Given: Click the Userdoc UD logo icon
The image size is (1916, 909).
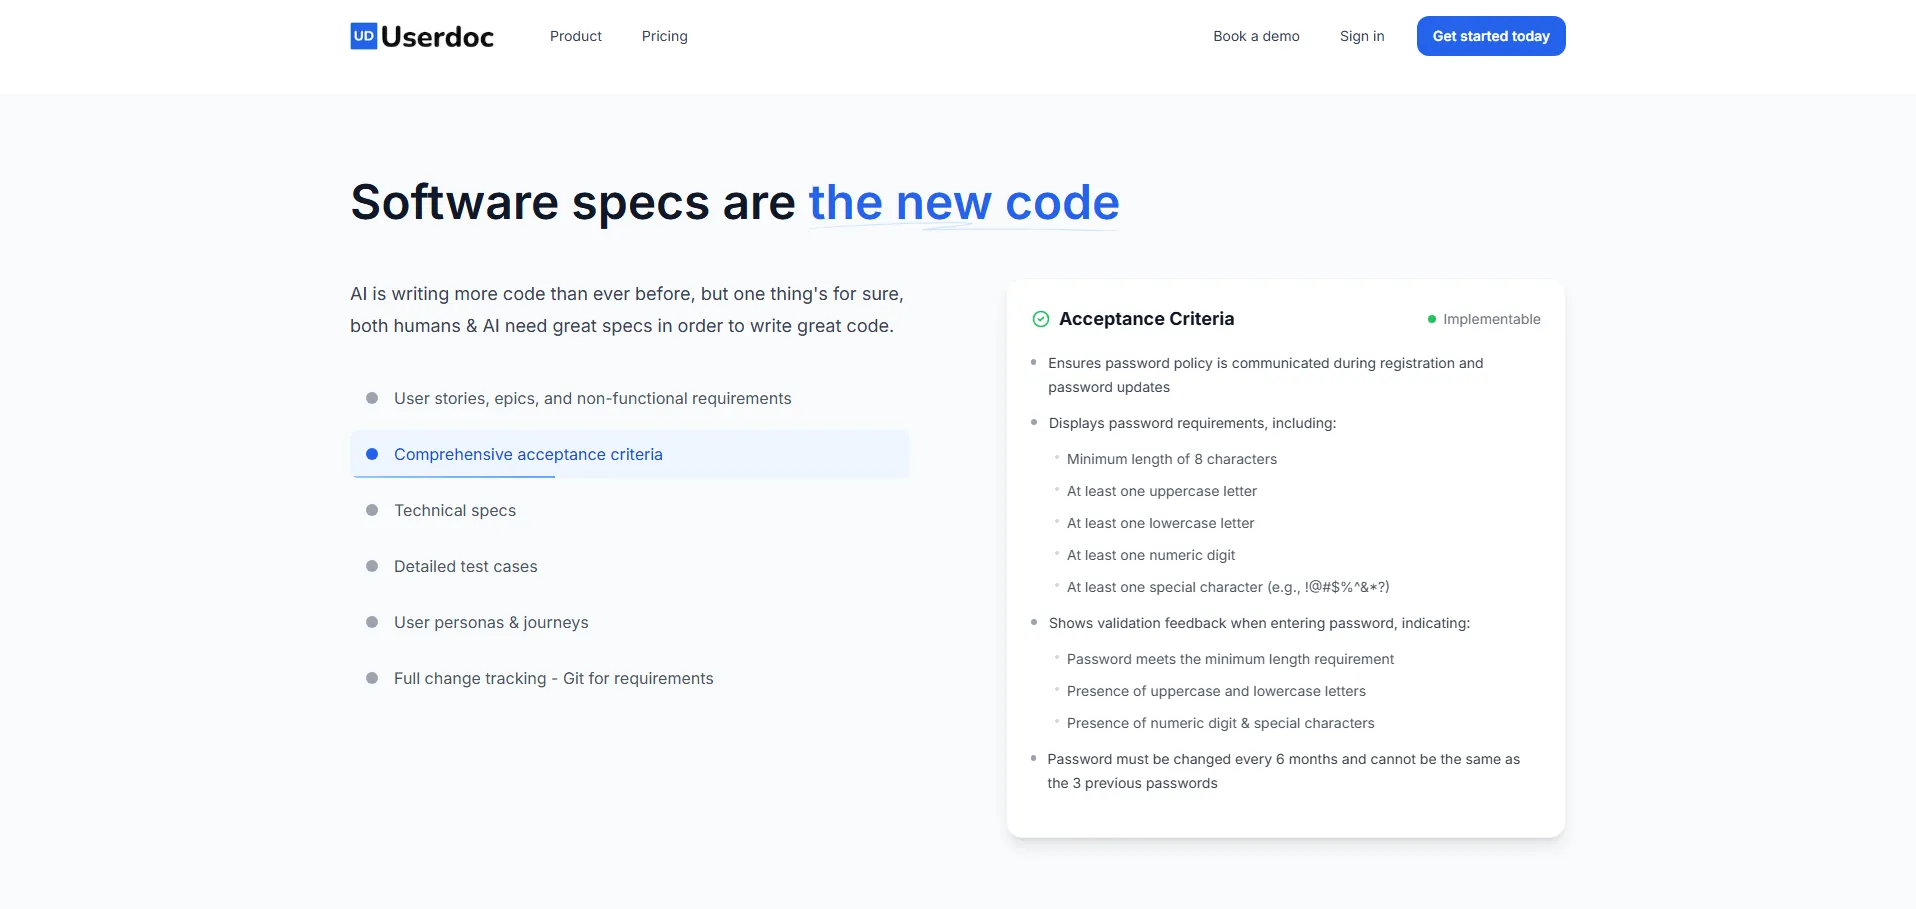Looking at the screenshot, I should tap(364, 36).
